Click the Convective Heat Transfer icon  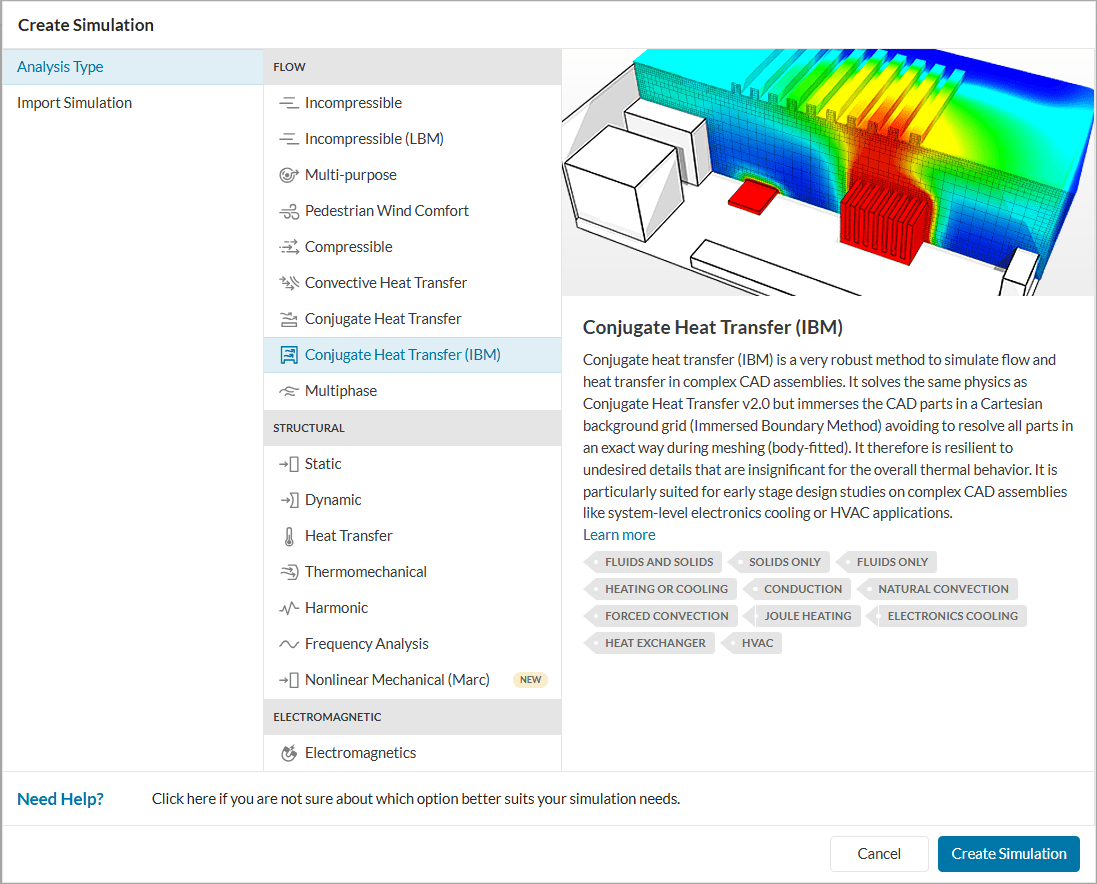point(288,283)
